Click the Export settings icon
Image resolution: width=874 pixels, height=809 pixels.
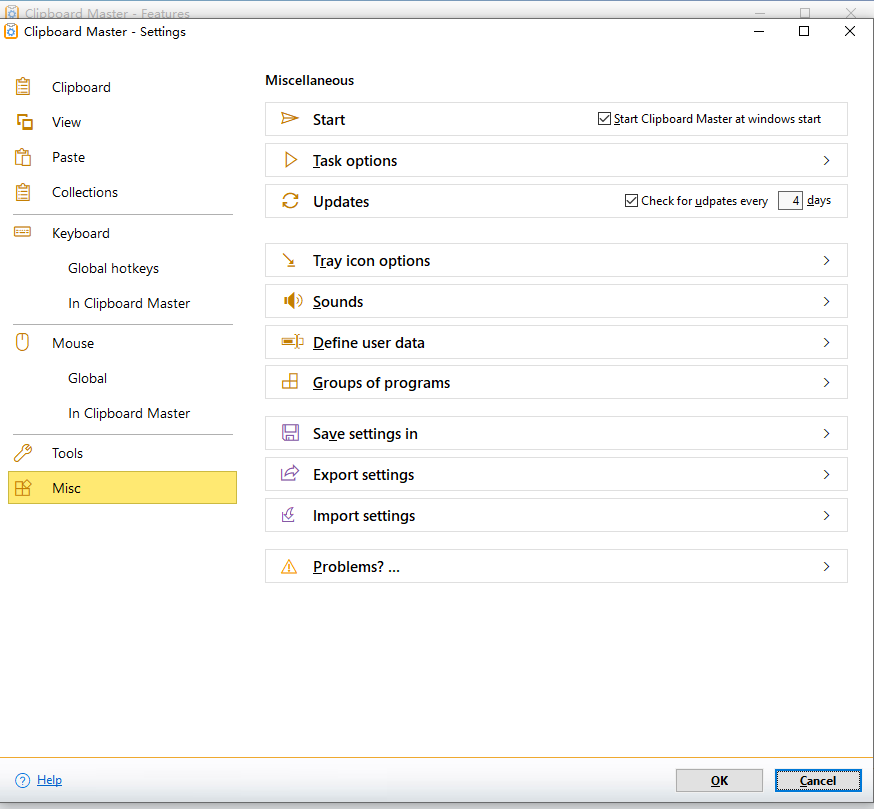pyautogui.click(x=290, y=473)
